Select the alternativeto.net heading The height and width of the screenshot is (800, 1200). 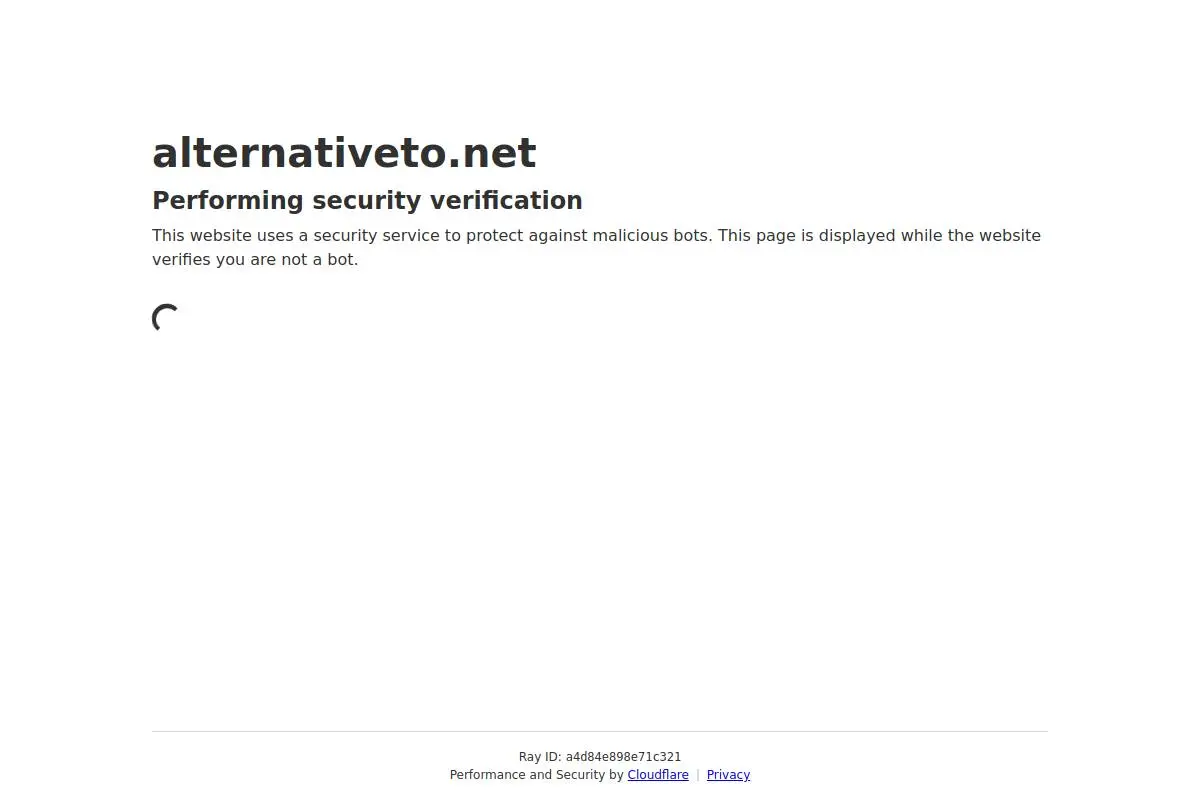tap(344, 153)
